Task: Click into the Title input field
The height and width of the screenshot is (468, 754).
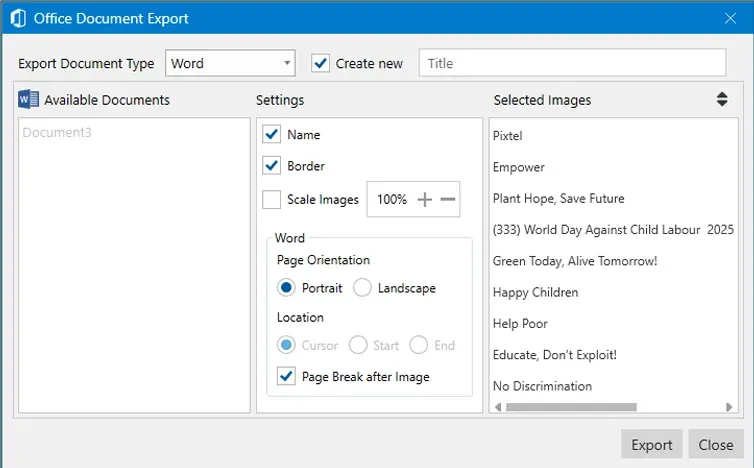Action: [572, 63]
